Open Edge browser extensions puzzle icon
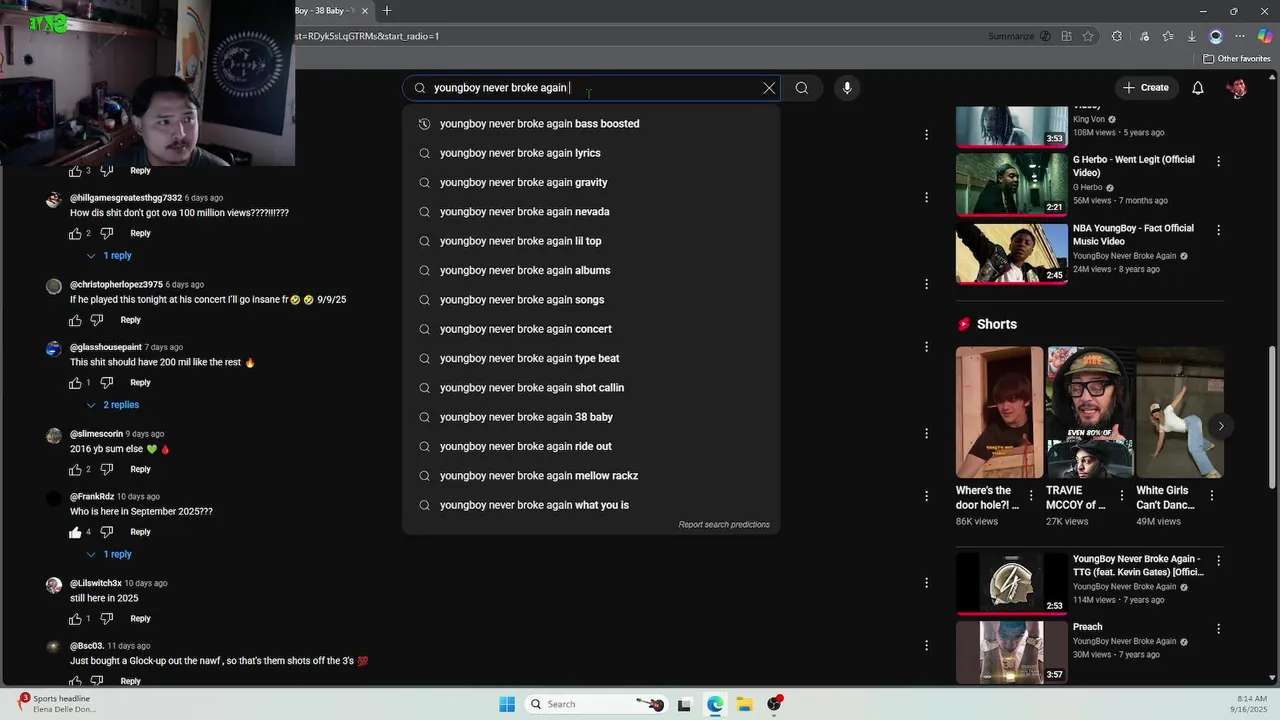Viewport: 1280px width, 720px height. pos(1117,36)
